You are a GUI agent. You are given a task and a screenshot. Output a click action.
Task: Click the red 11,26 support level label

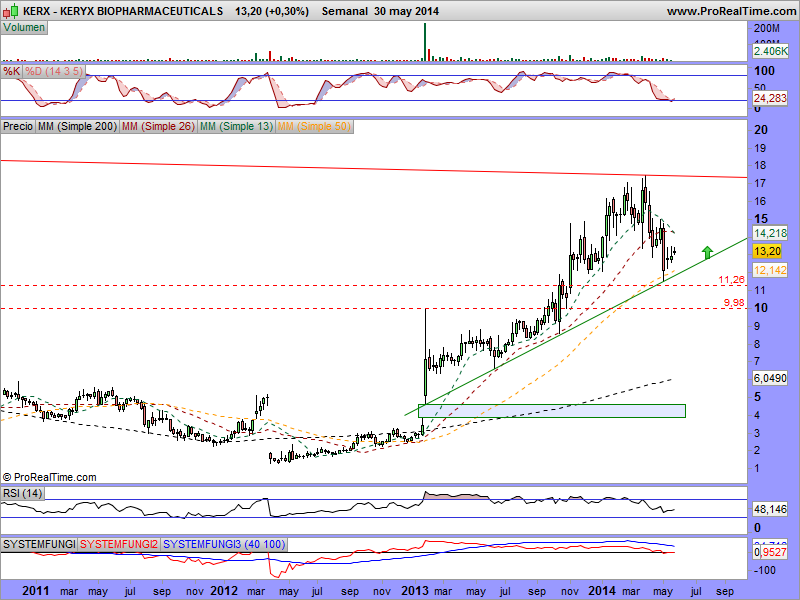[732, 280]
